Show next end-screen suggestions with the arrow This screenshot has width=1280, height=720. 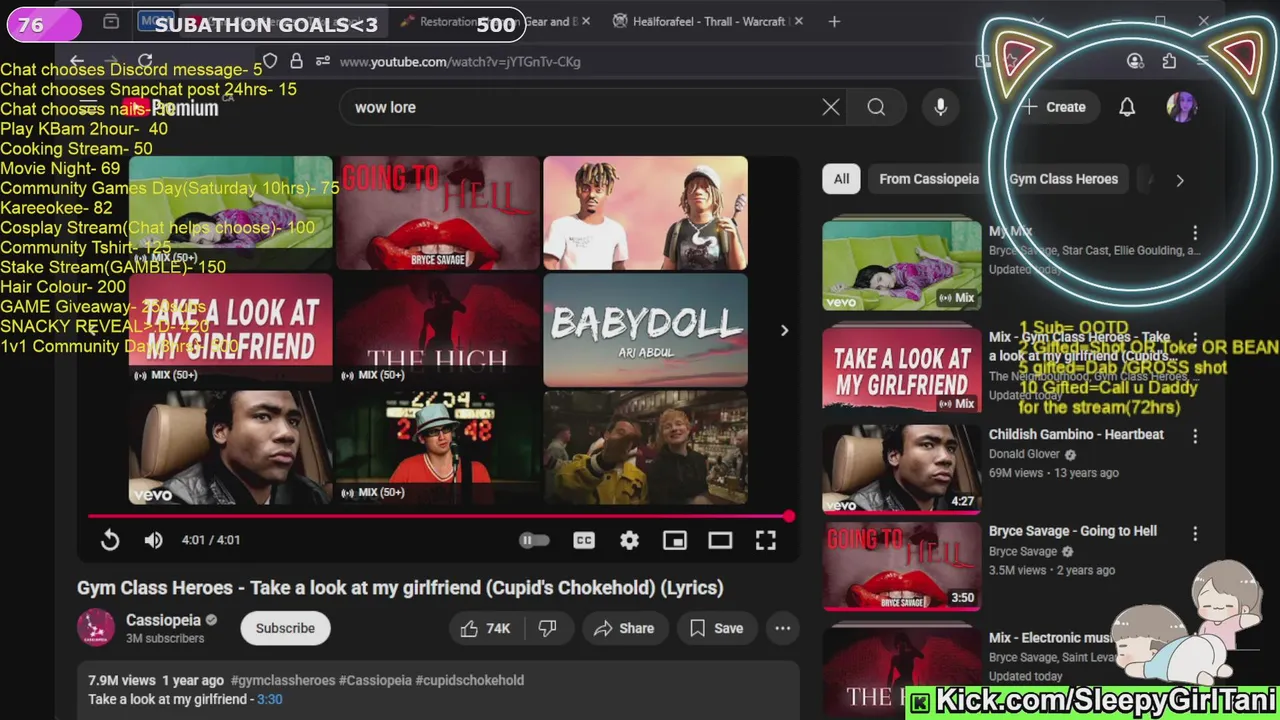(x=784, y=330)
